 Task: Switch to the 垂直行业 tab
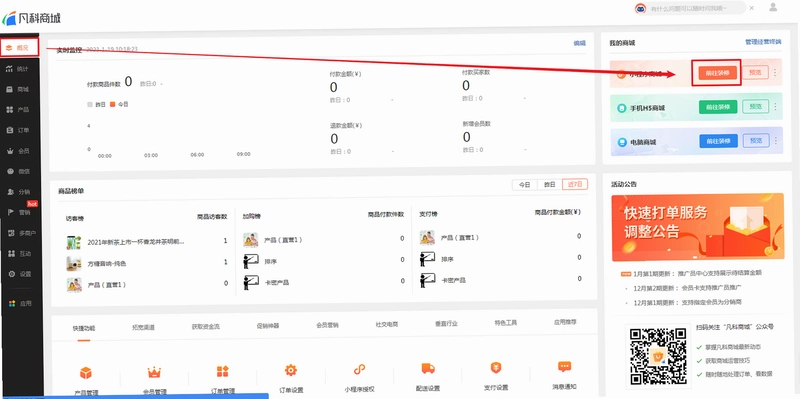(x=446, y=323)
